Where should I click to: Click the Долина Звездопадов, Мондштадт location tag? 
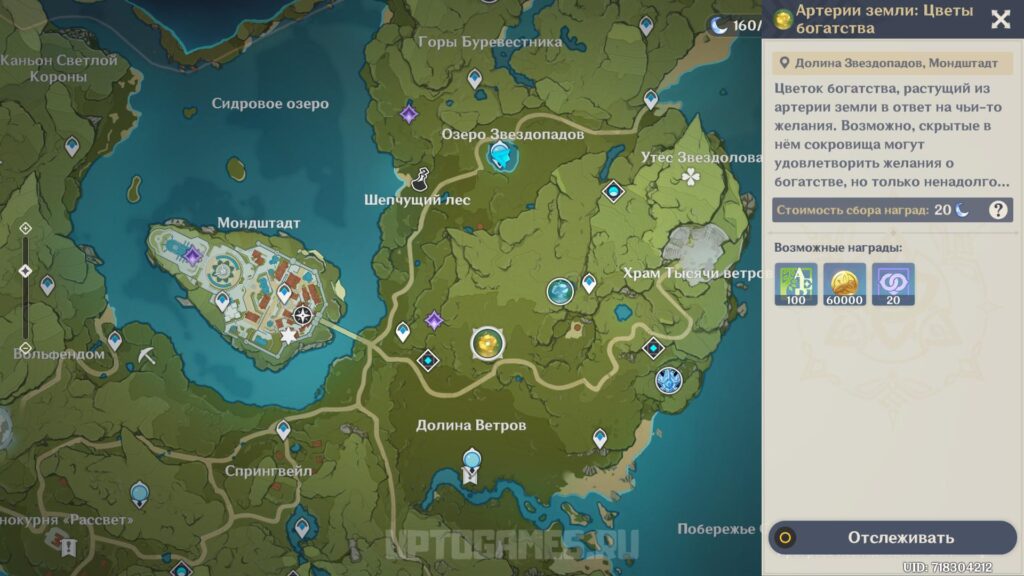[x=891, y=62]
